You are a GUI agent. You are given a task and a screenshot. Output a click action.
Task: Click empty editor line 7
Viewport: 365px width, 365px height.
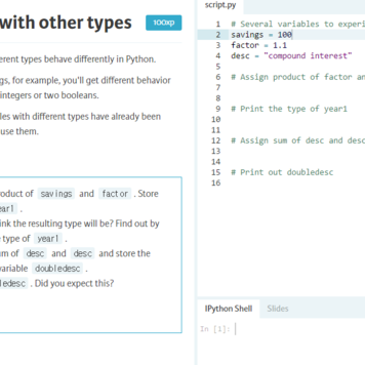click(297, 88)
